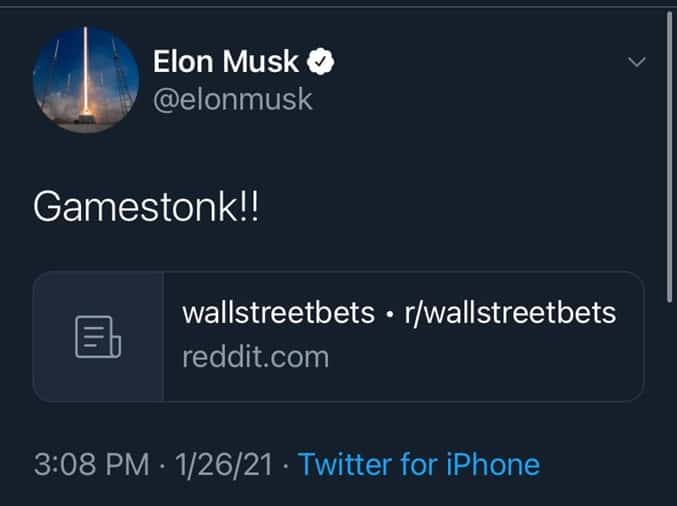Open the Twitter for iPhone source link

[x=419, y=465]
